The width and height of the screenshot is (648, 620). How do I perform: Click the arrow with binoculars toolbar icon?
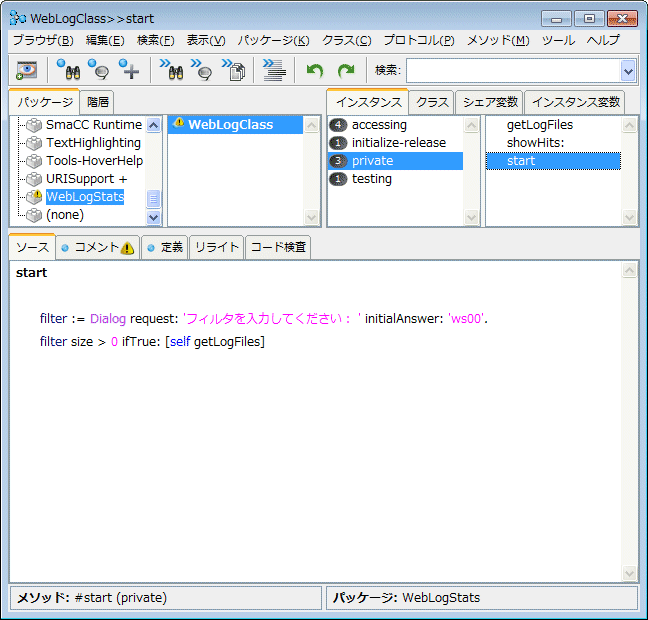click(171, 70)
